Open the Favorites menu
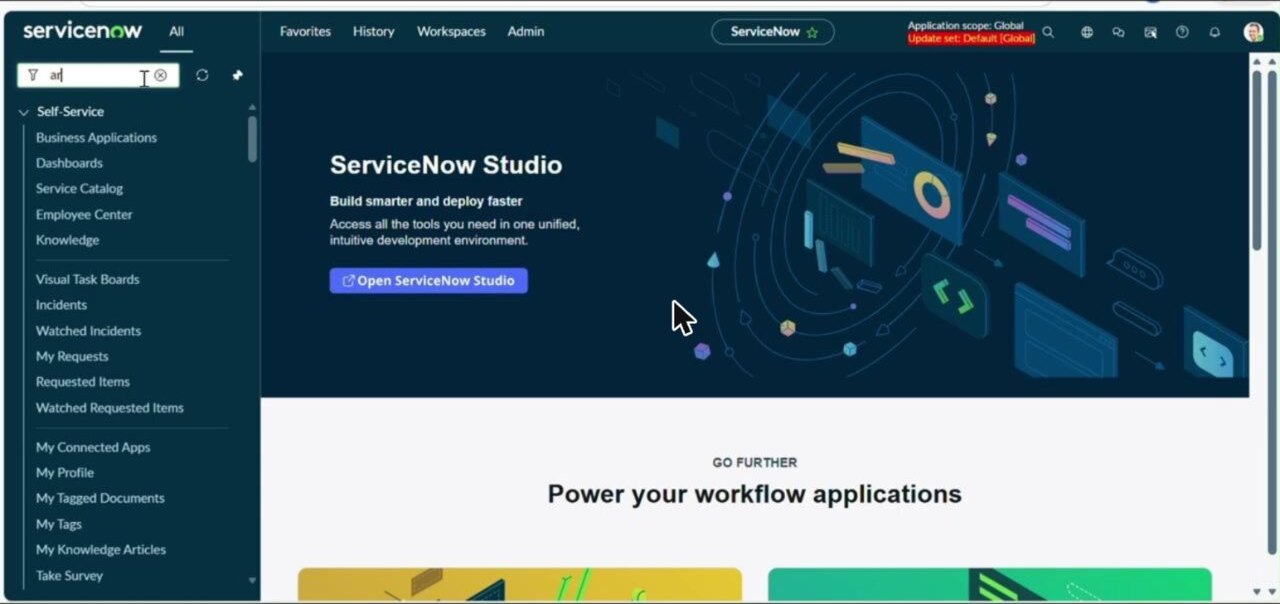Image resolution: width=1280 pixels, height=604 pixels. (305, 32)
